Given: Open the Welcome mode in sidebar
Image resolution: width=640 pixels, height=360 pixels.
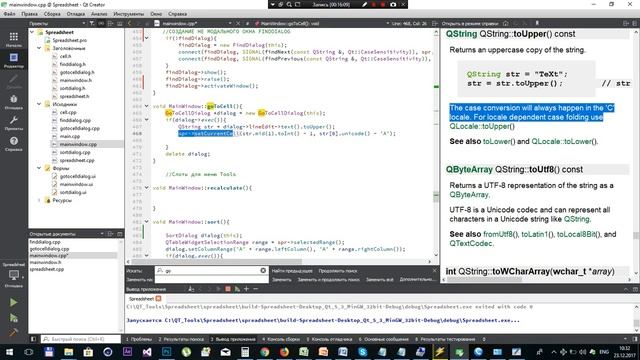Looking at the screenshot, I should coord(13,39).
